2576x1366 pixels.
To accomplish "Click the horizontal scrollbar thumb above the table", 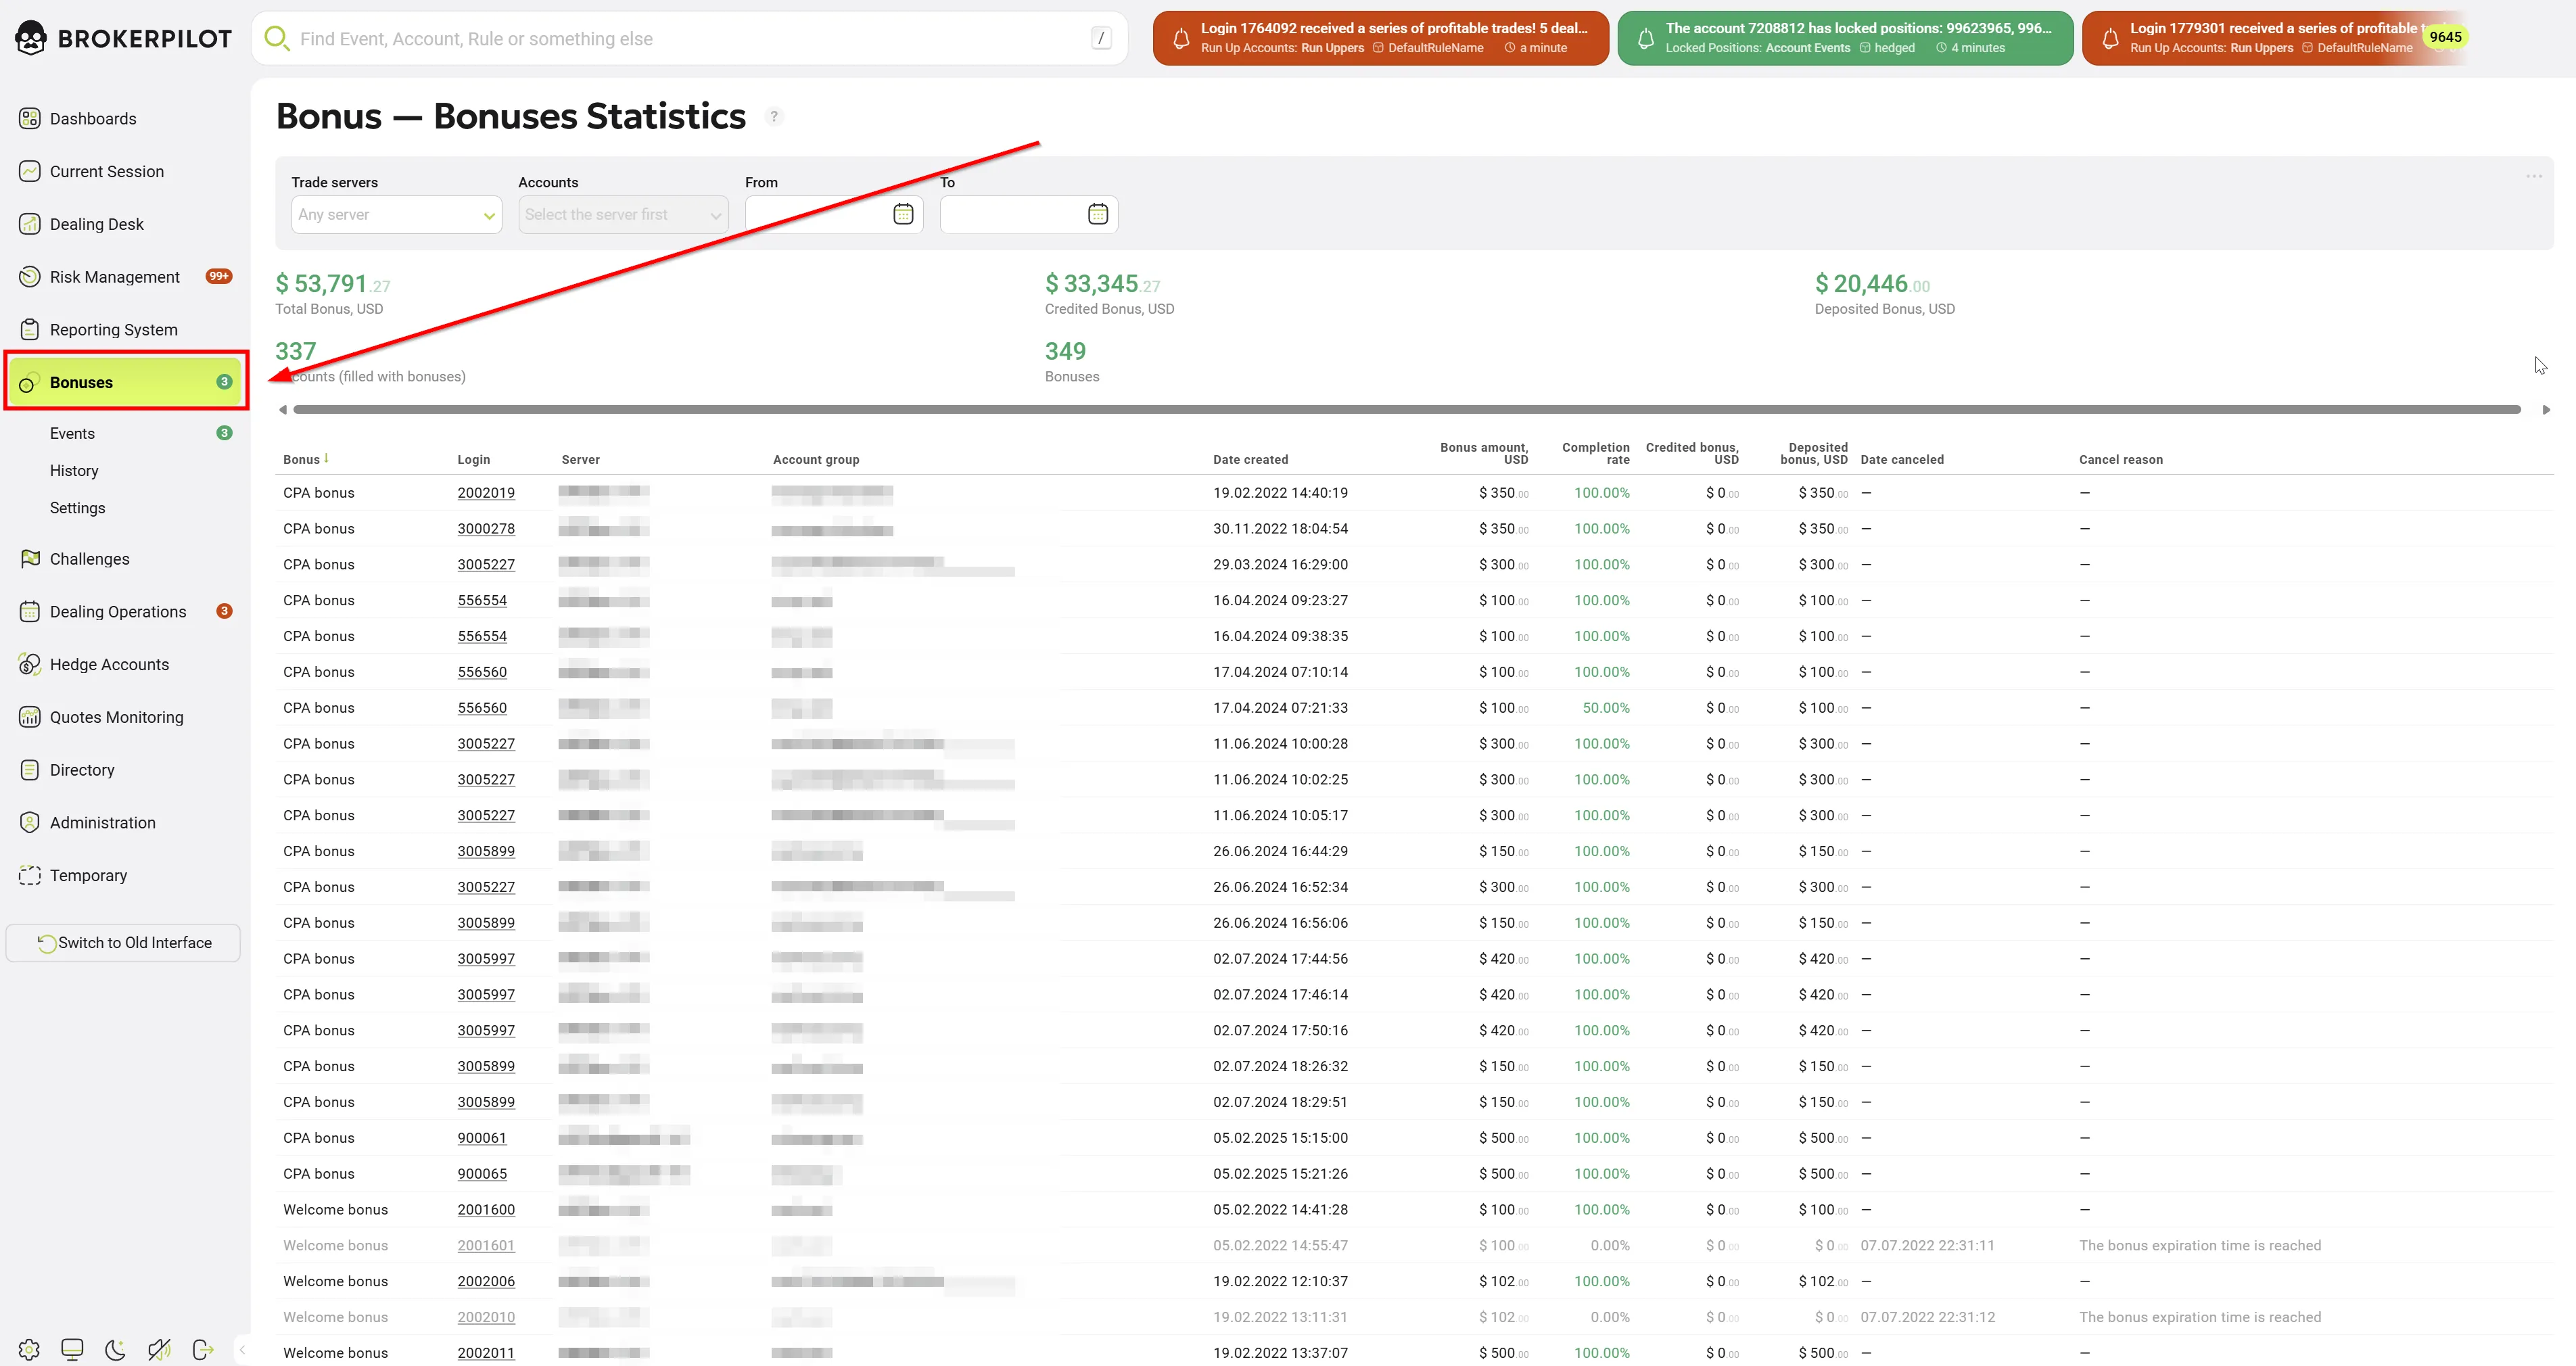I will pos(1407,409).
